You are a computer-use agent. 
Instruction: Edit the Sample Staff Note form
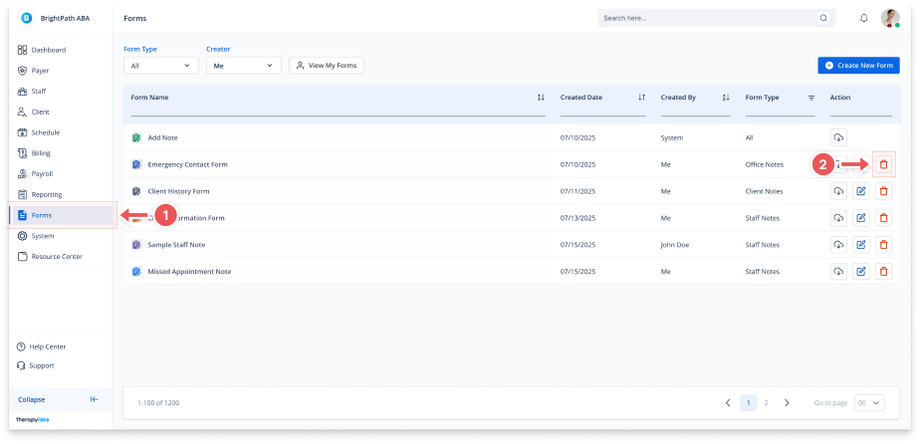tap(861, 245)
